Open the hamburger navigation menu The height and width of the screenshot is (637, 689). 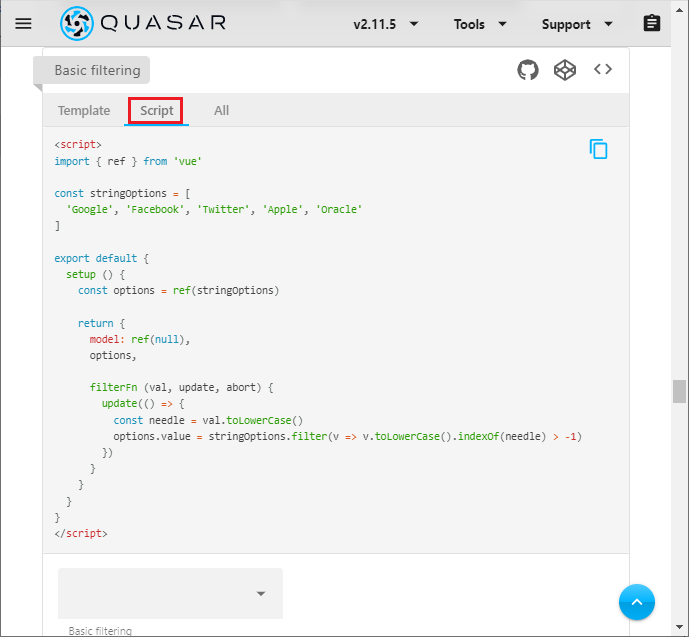[23, 23]
